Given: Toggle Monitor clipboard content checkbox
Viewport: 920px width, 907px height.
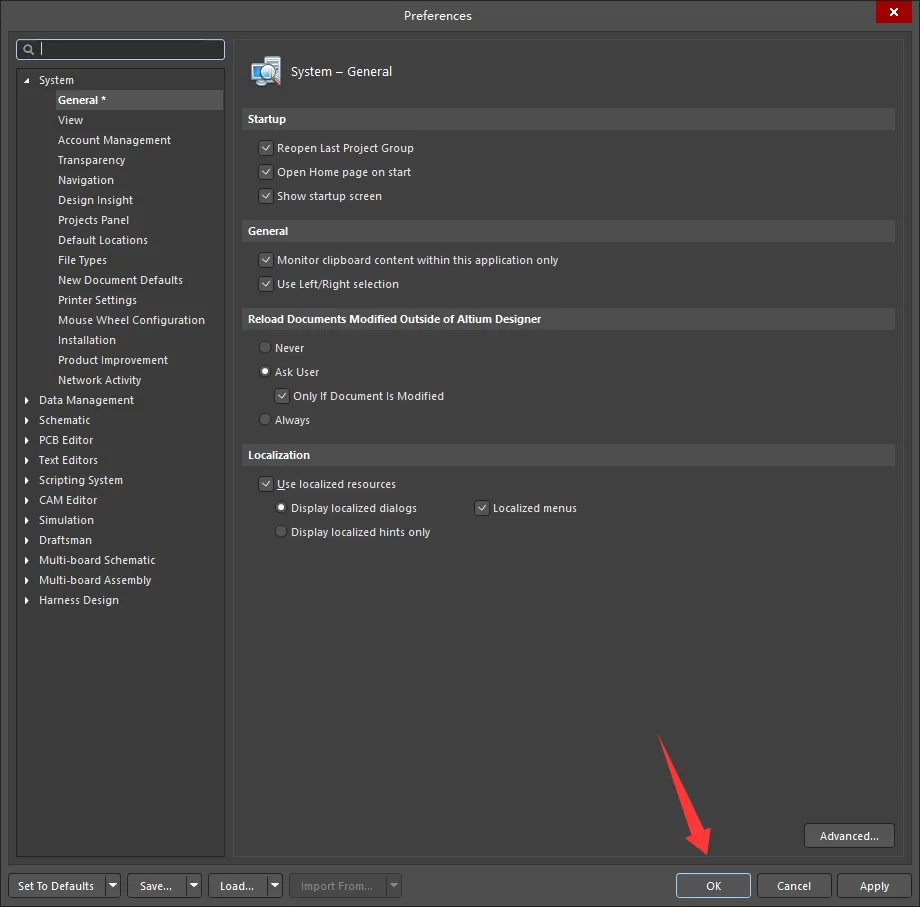Looking at the screenshot, I should (x=266, y=260).
